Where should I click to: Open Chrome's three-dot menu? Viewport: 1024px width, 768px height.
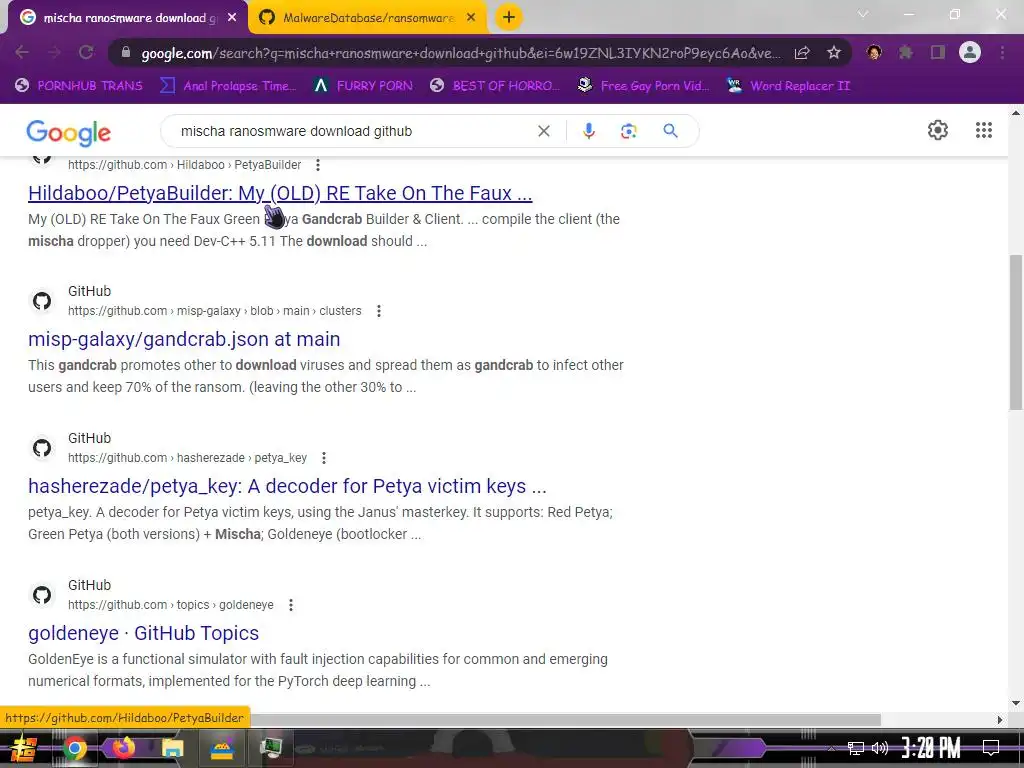click(x=1002, y=53)
